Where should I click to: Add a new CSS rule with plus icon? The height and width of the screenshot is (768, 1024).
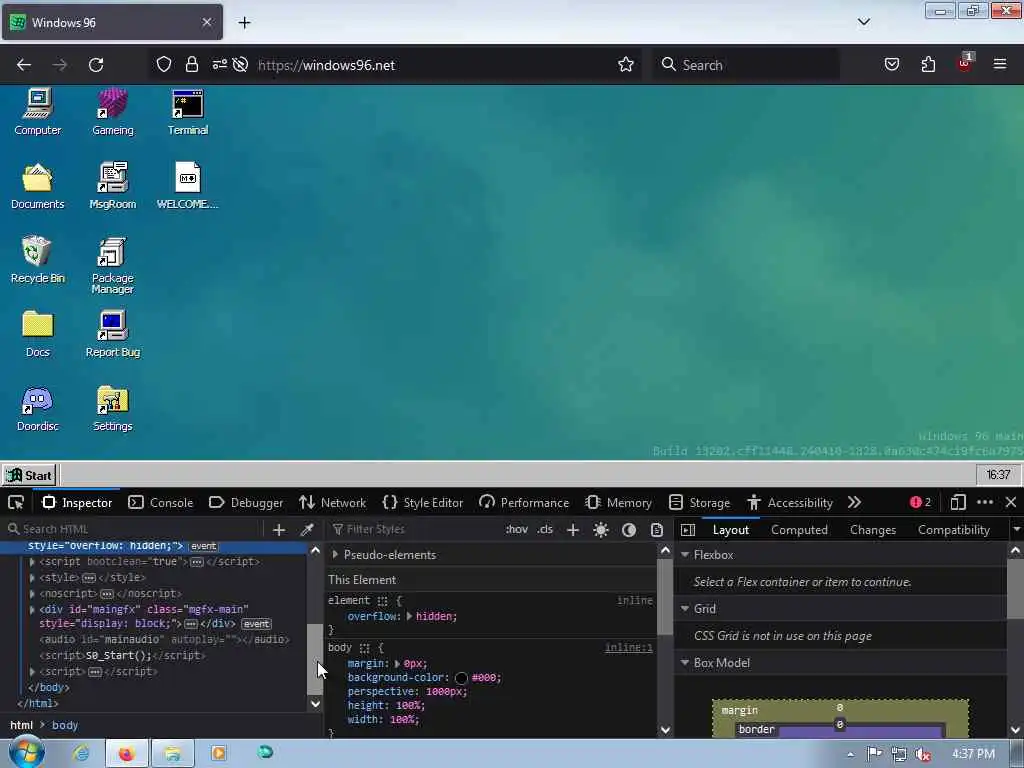tap(573, 530)
